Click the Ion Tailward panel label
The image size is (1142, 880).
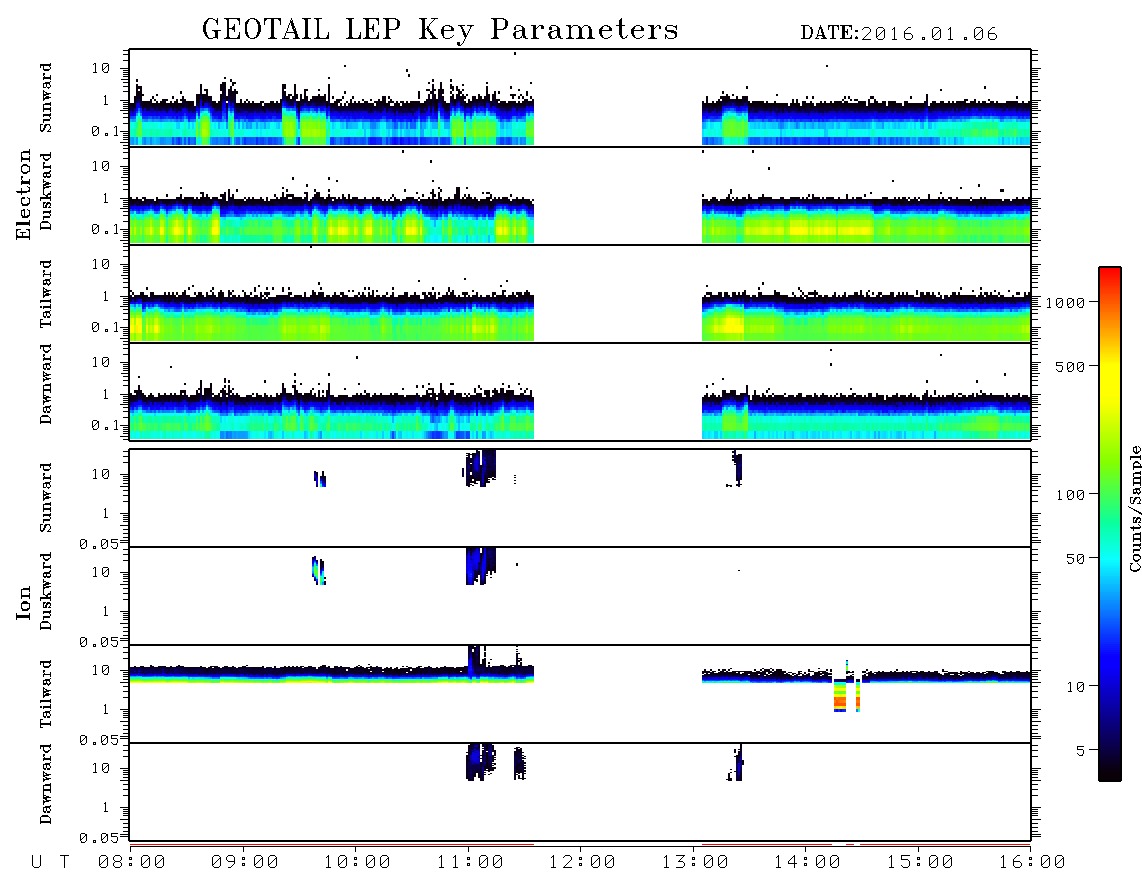point(46,694)
